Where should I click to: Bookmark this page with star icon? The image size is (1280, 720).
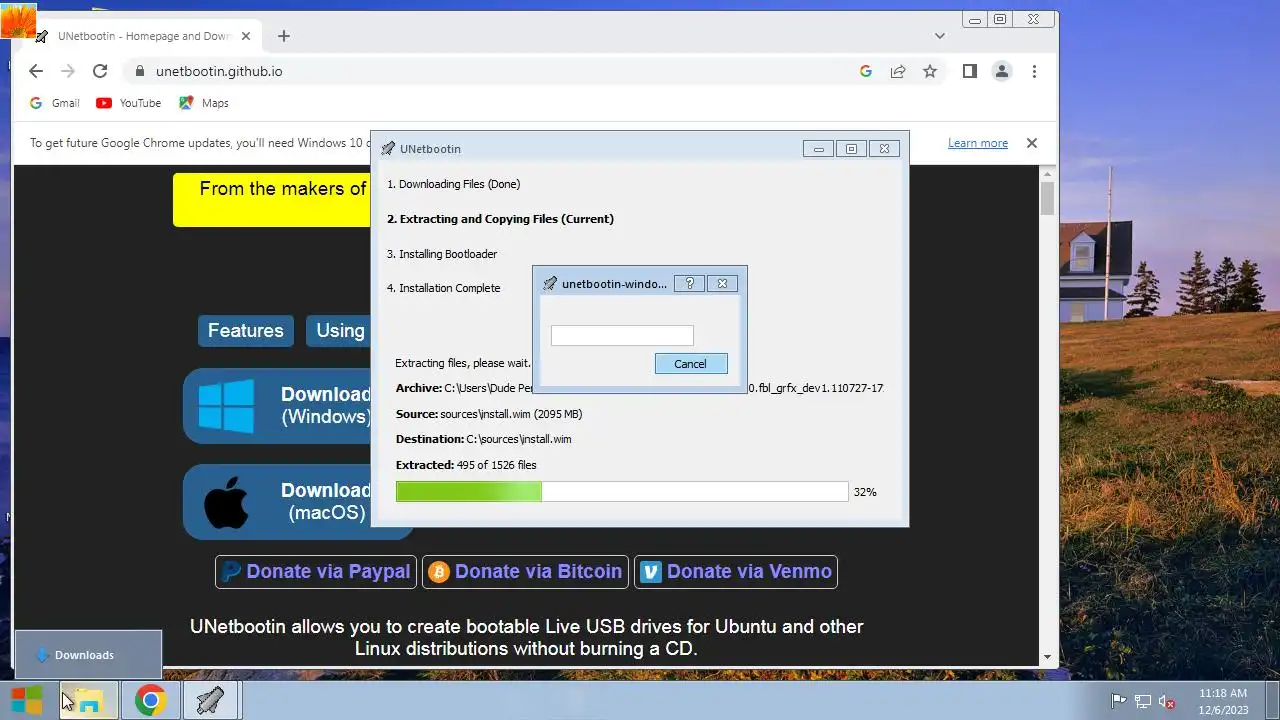tap(930, 71)
